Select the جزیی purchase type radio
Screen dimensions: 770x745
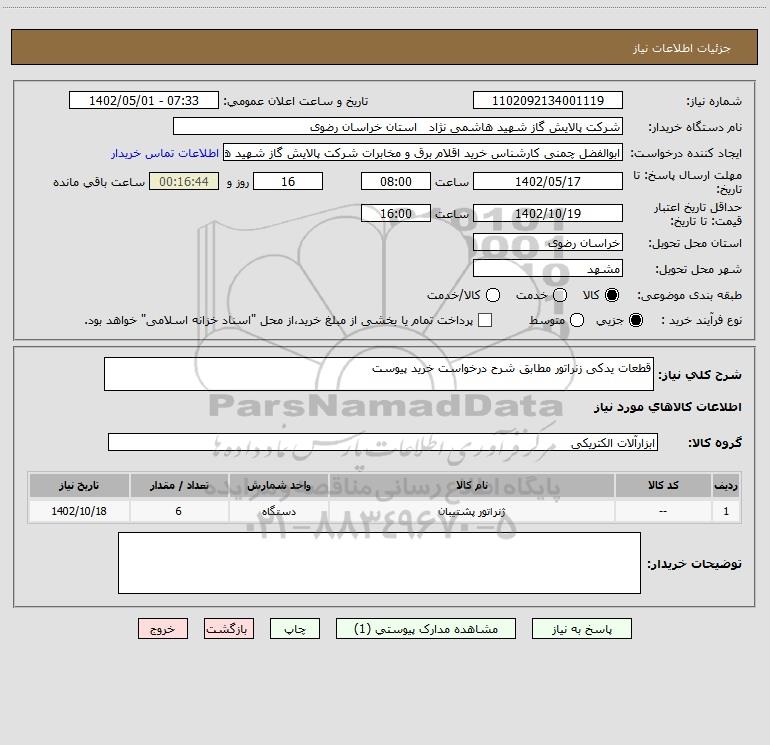[x=635, y=320]
